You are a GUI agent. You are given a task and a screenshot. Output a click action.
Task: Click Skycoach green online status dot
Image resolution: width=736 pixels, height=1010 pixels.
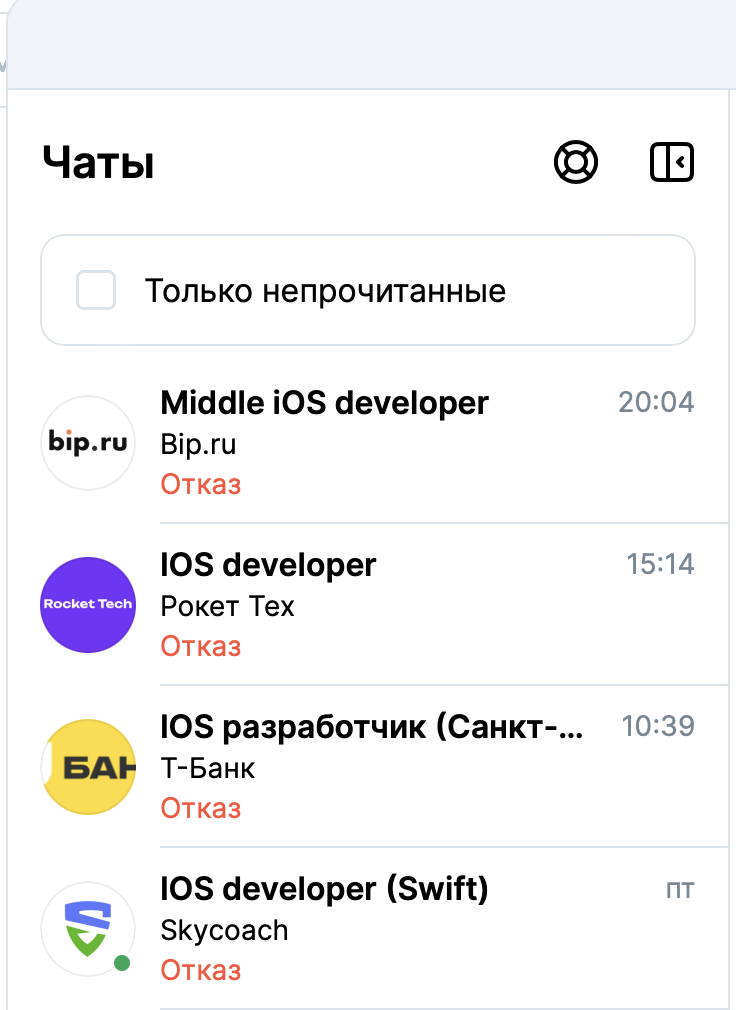[x=122, y=963]
